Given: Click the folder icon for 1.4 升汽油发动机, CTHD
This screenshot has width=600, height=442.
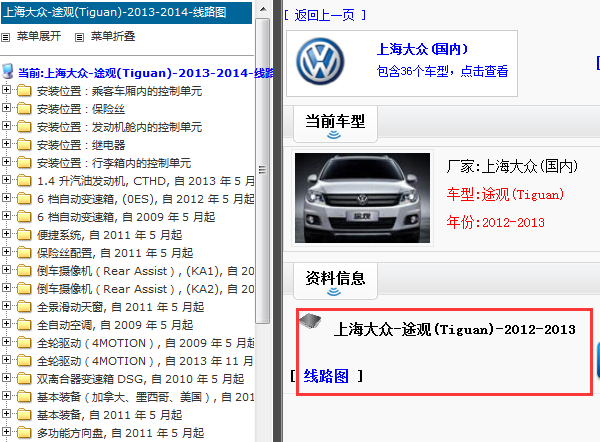Looking at the screenshot, I should [x=24, y=181].
